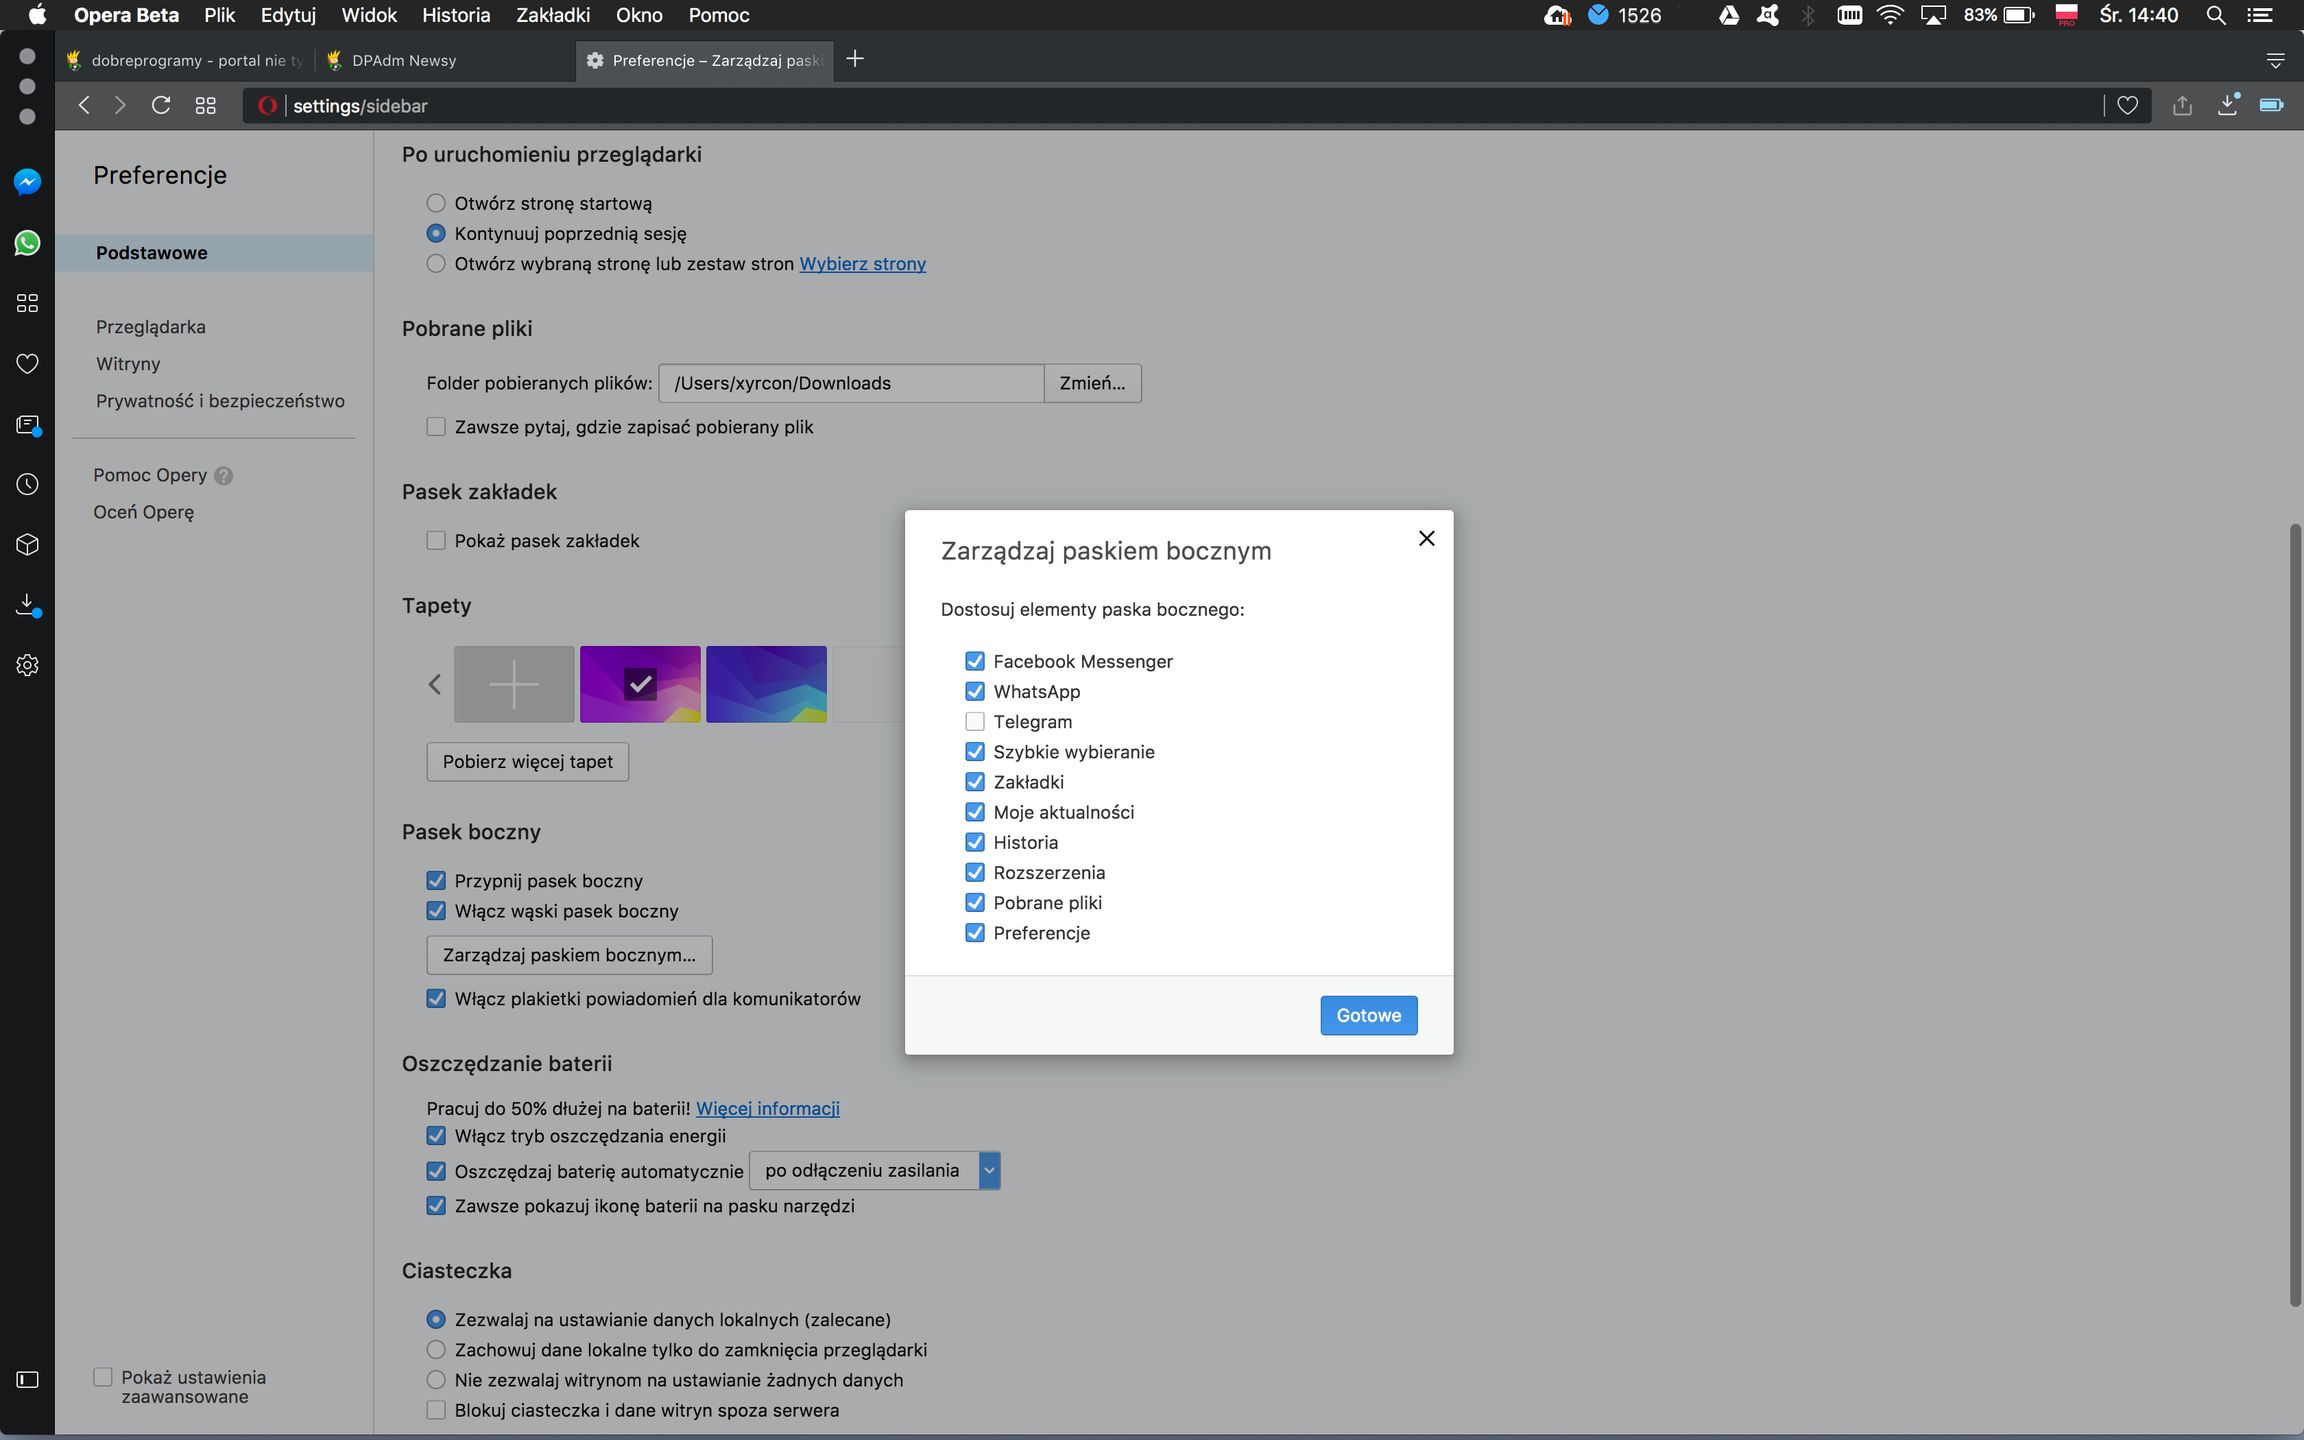Viewport: 2304px width, 1440px height.
Task: Expand the 'po odłączeniu zasilania' dropdown
Action: tap(988, 1171)
